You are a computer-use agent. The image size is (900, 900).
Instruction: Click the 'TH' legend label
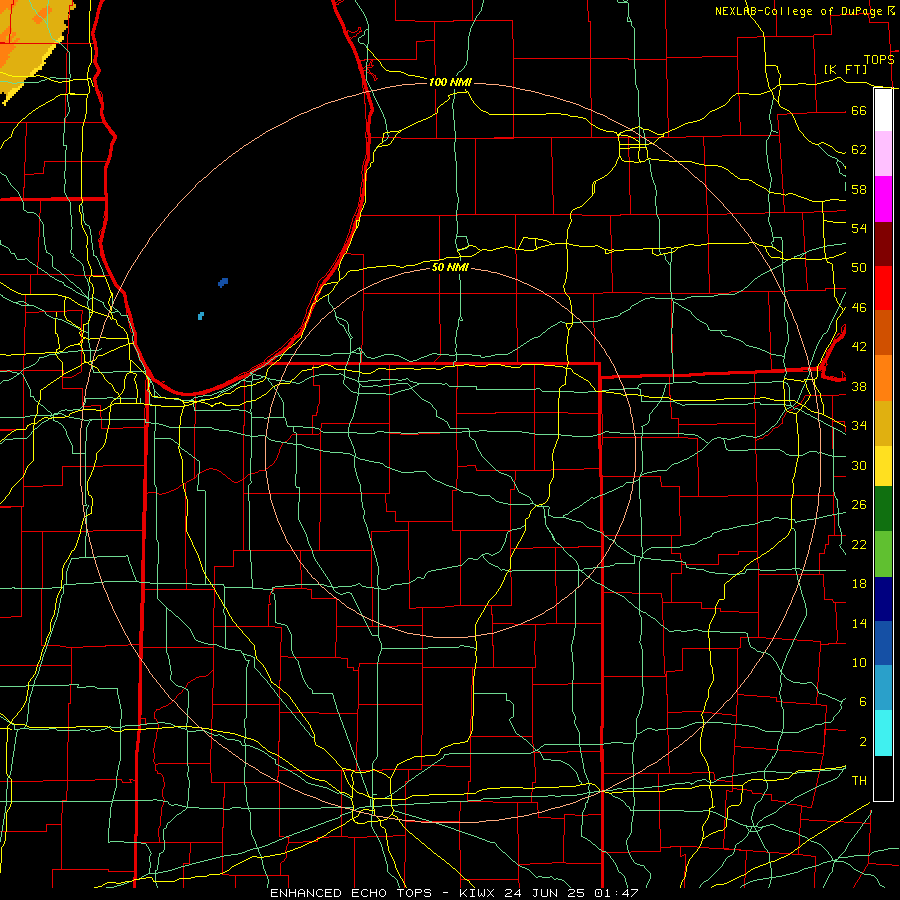tap(859, 780)
